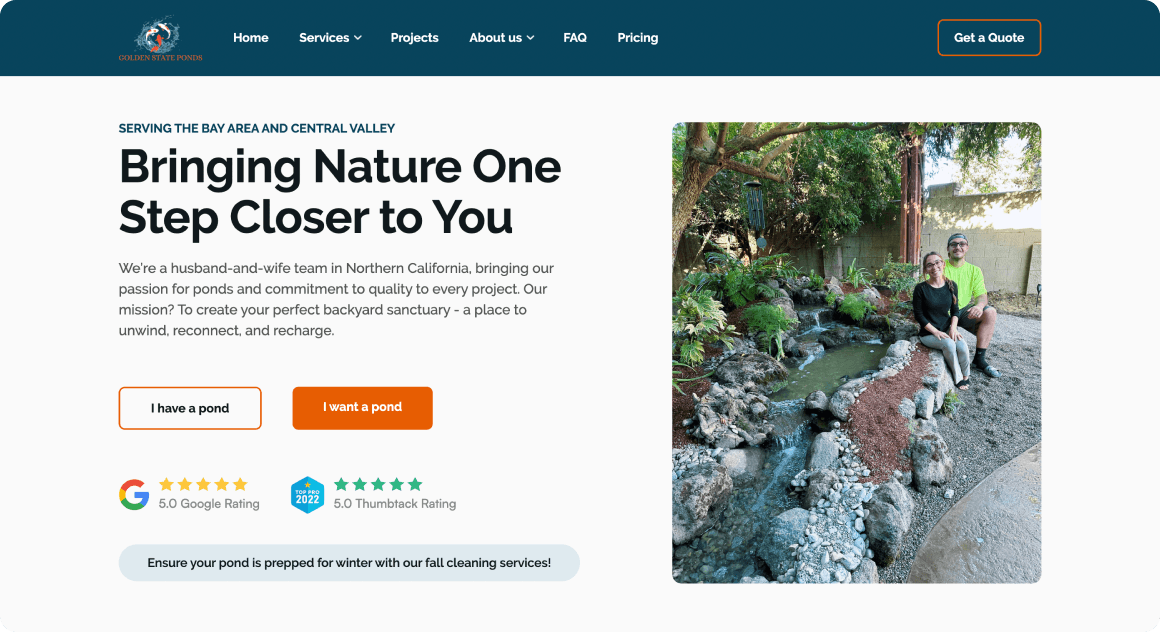This screenshot has width=1160, height=632.
Task: Go to the Projects page
Action: (x=414, y=38)
